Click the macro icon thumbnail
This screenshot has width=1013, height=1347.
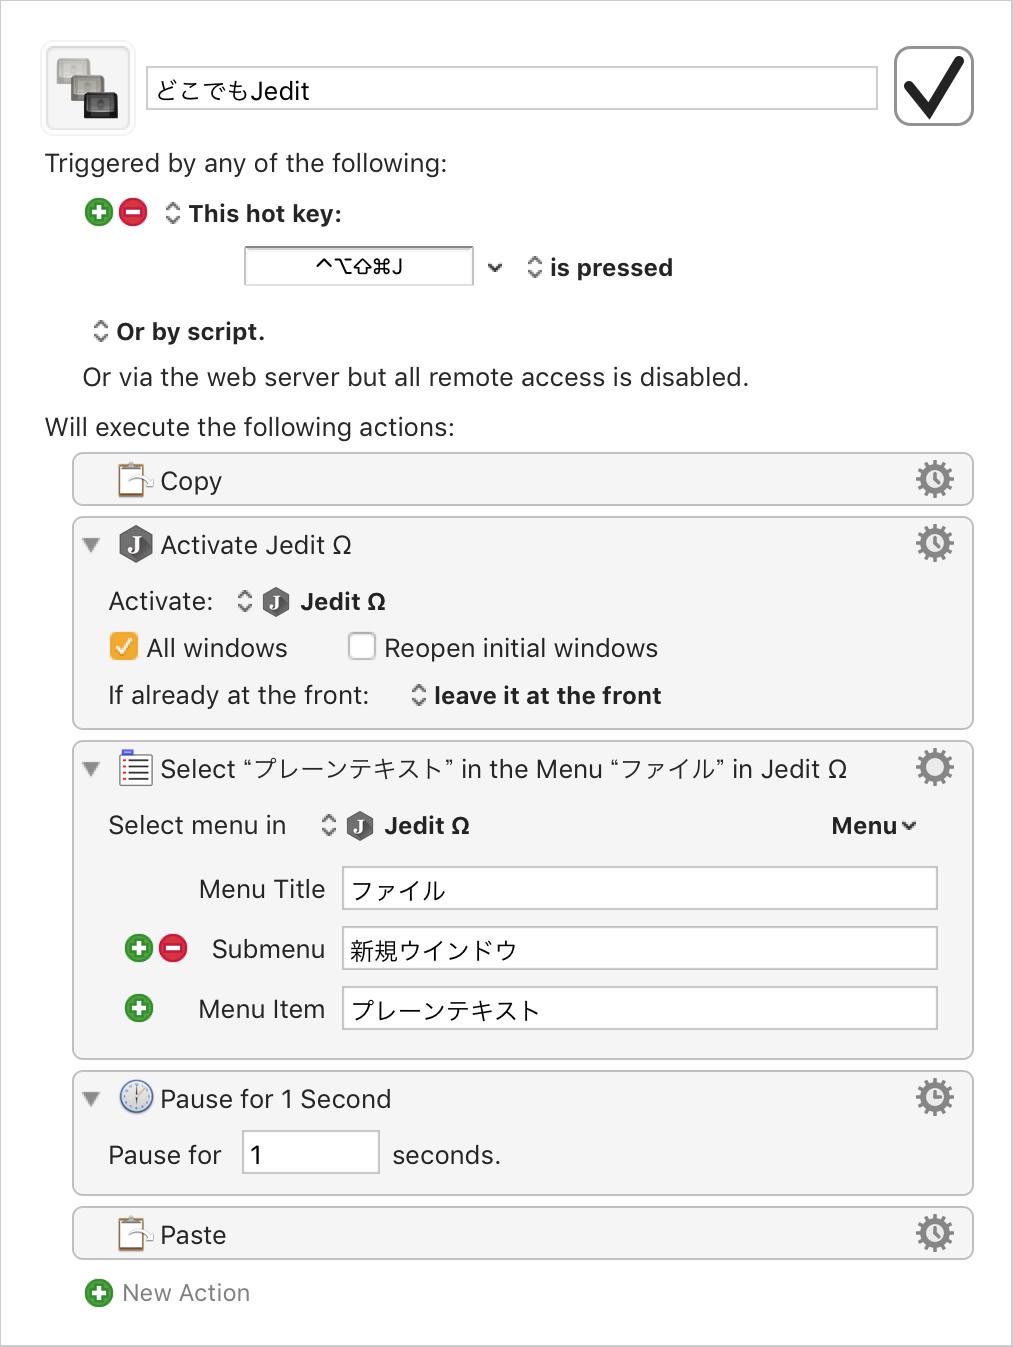(x=88, y=88)
